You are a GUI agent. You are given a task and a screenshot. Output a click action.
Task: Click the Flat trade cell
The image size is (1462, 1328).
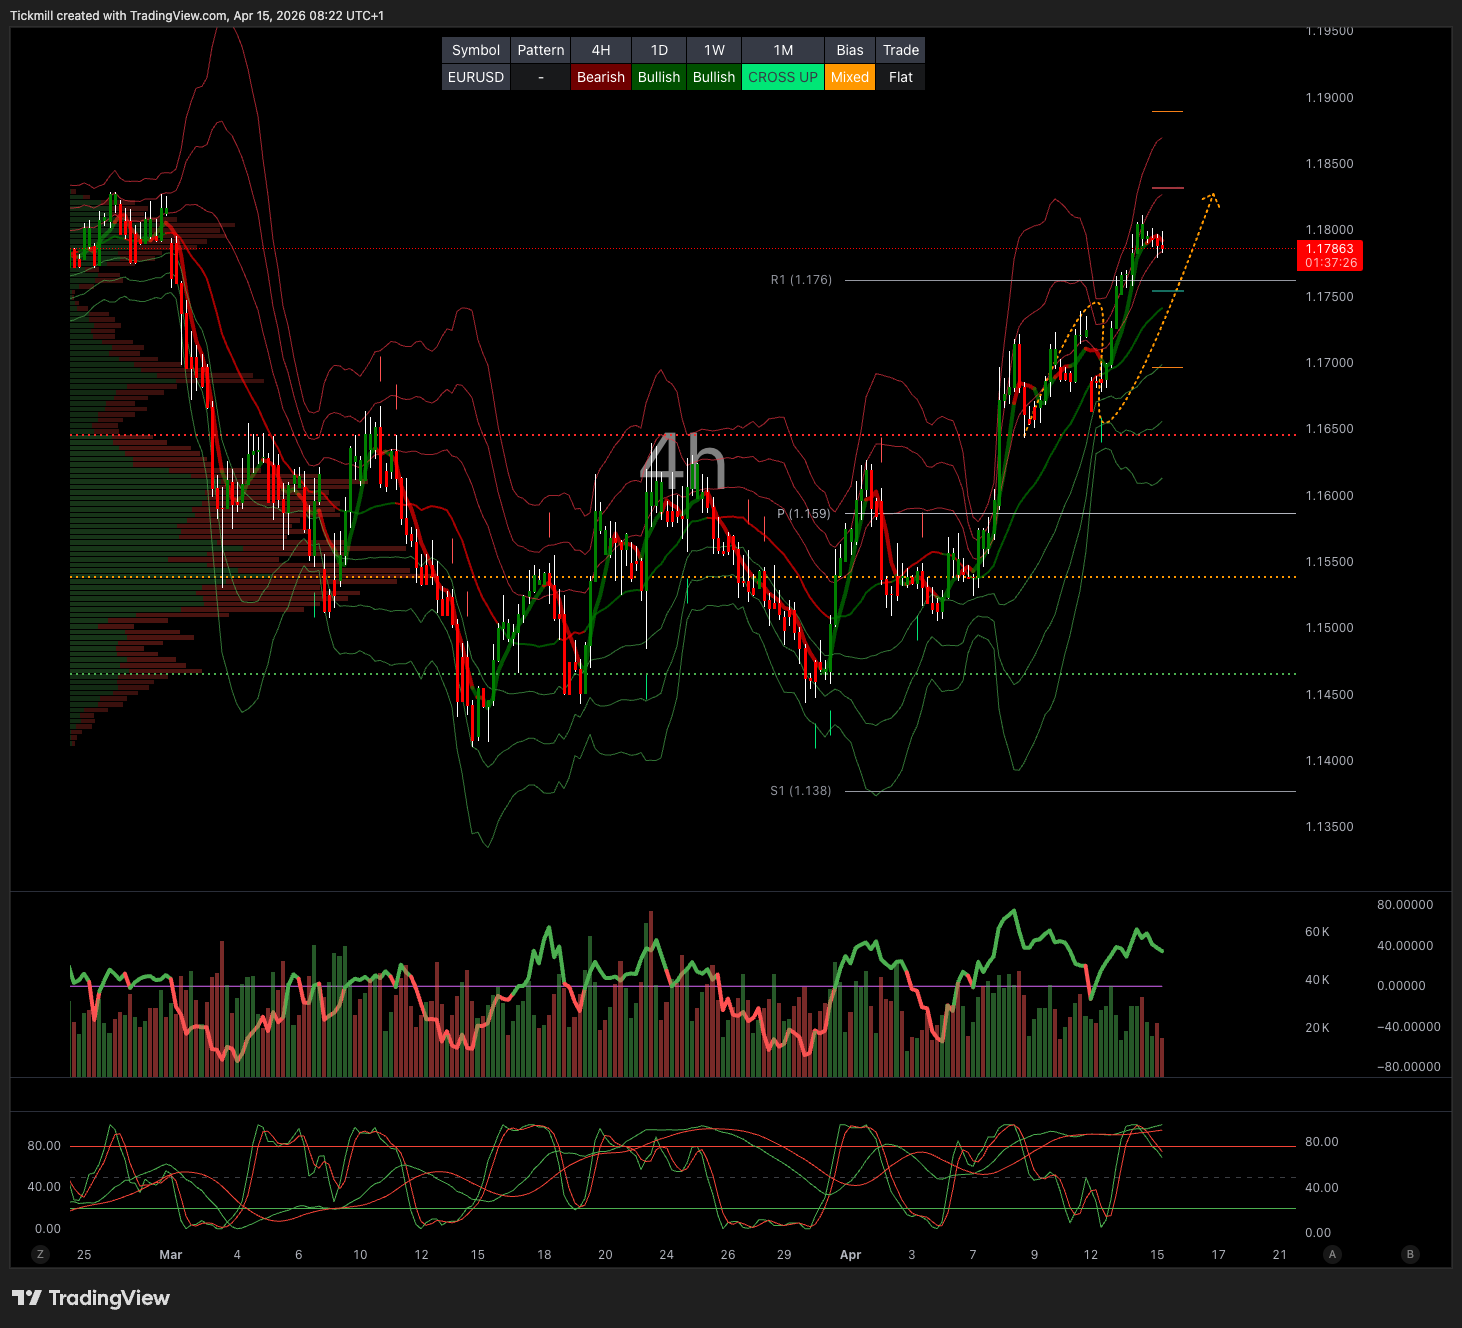(x=900, y=77)
